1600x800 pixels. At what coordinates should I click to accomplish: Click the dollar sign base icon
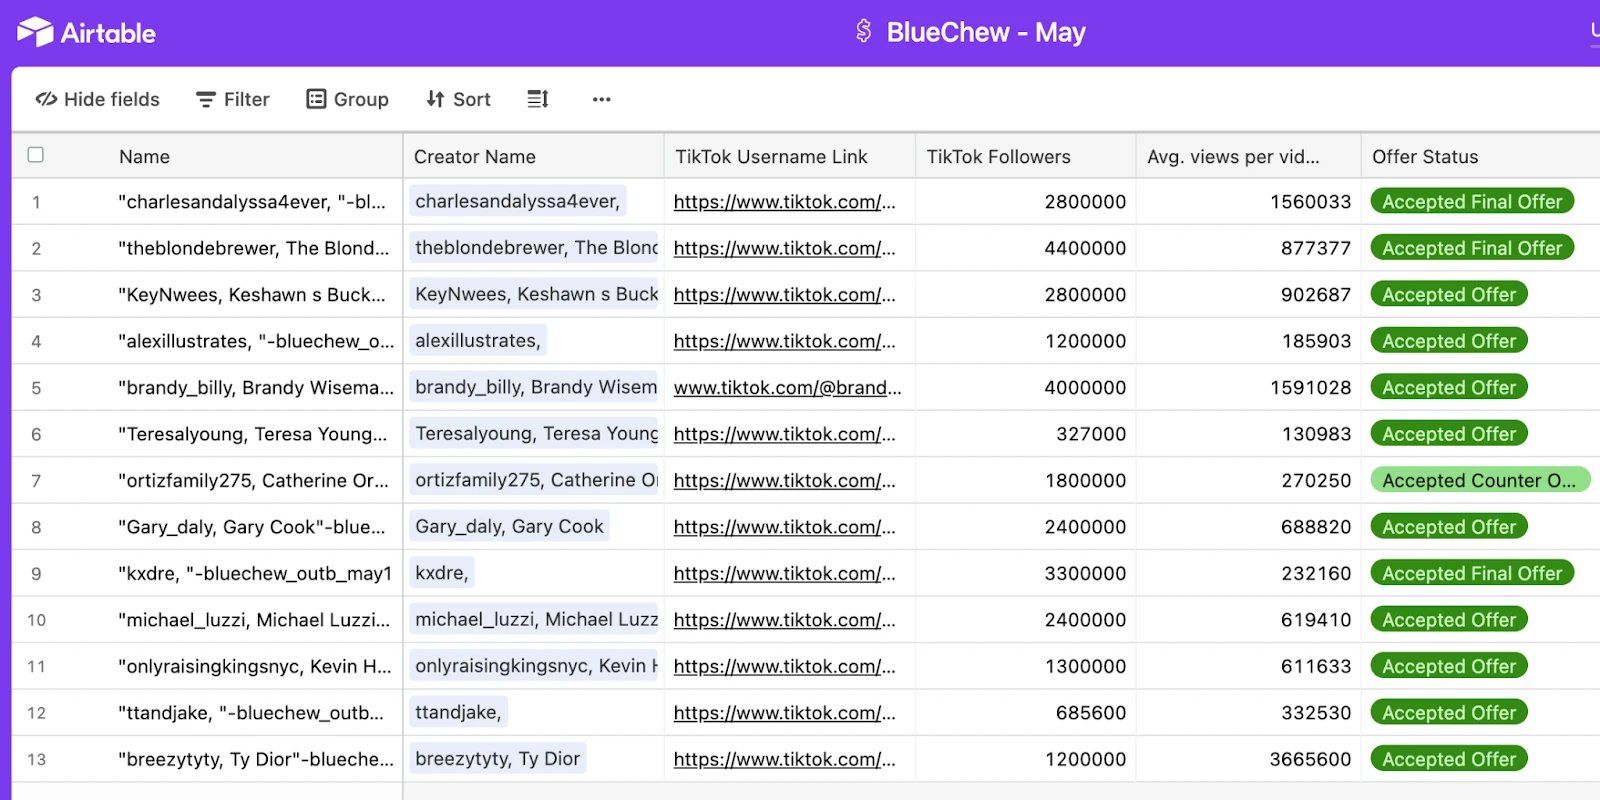[x=864, y=32]
